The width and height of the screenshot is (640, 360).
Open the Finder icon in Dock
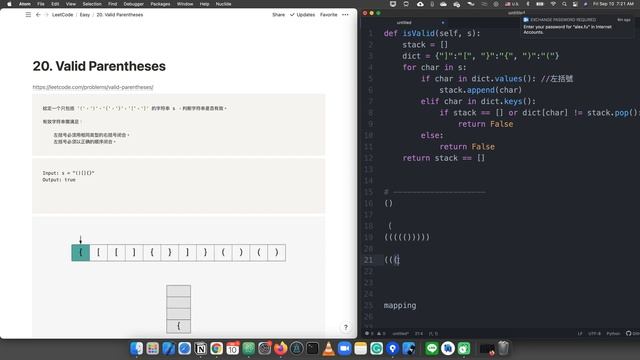click(x=137, y=349)
